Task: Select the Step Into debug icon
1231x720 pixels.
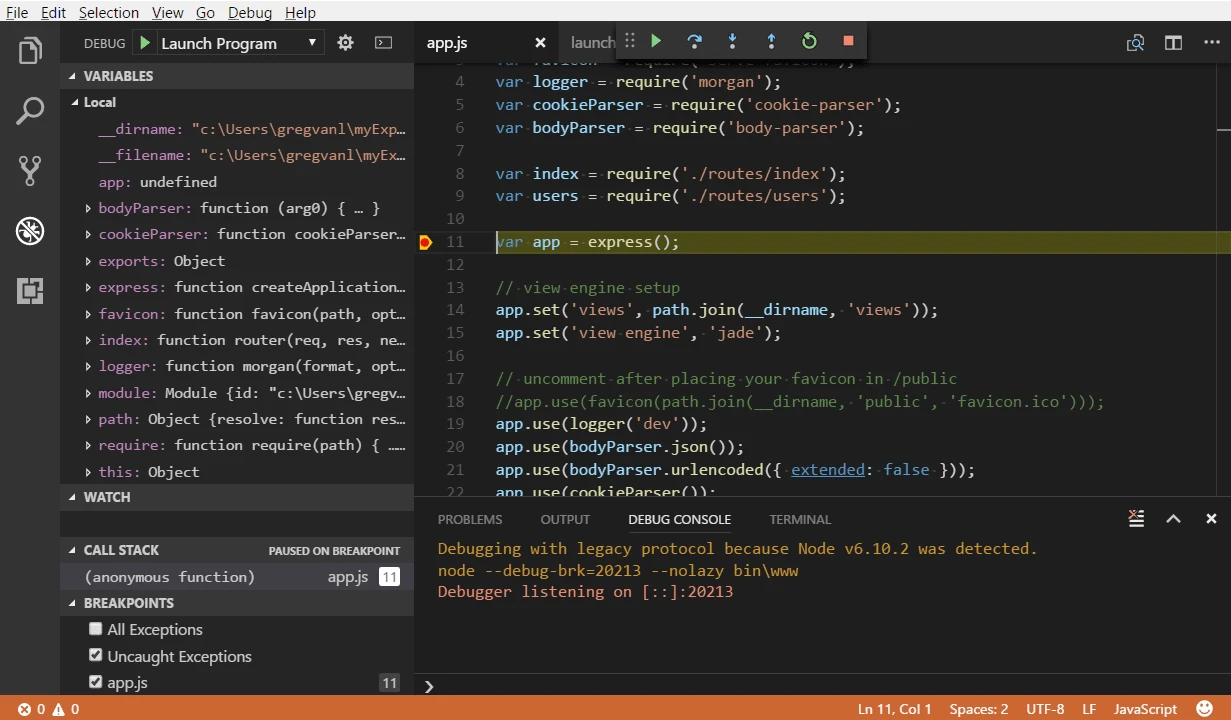Action: pos(732,41)
